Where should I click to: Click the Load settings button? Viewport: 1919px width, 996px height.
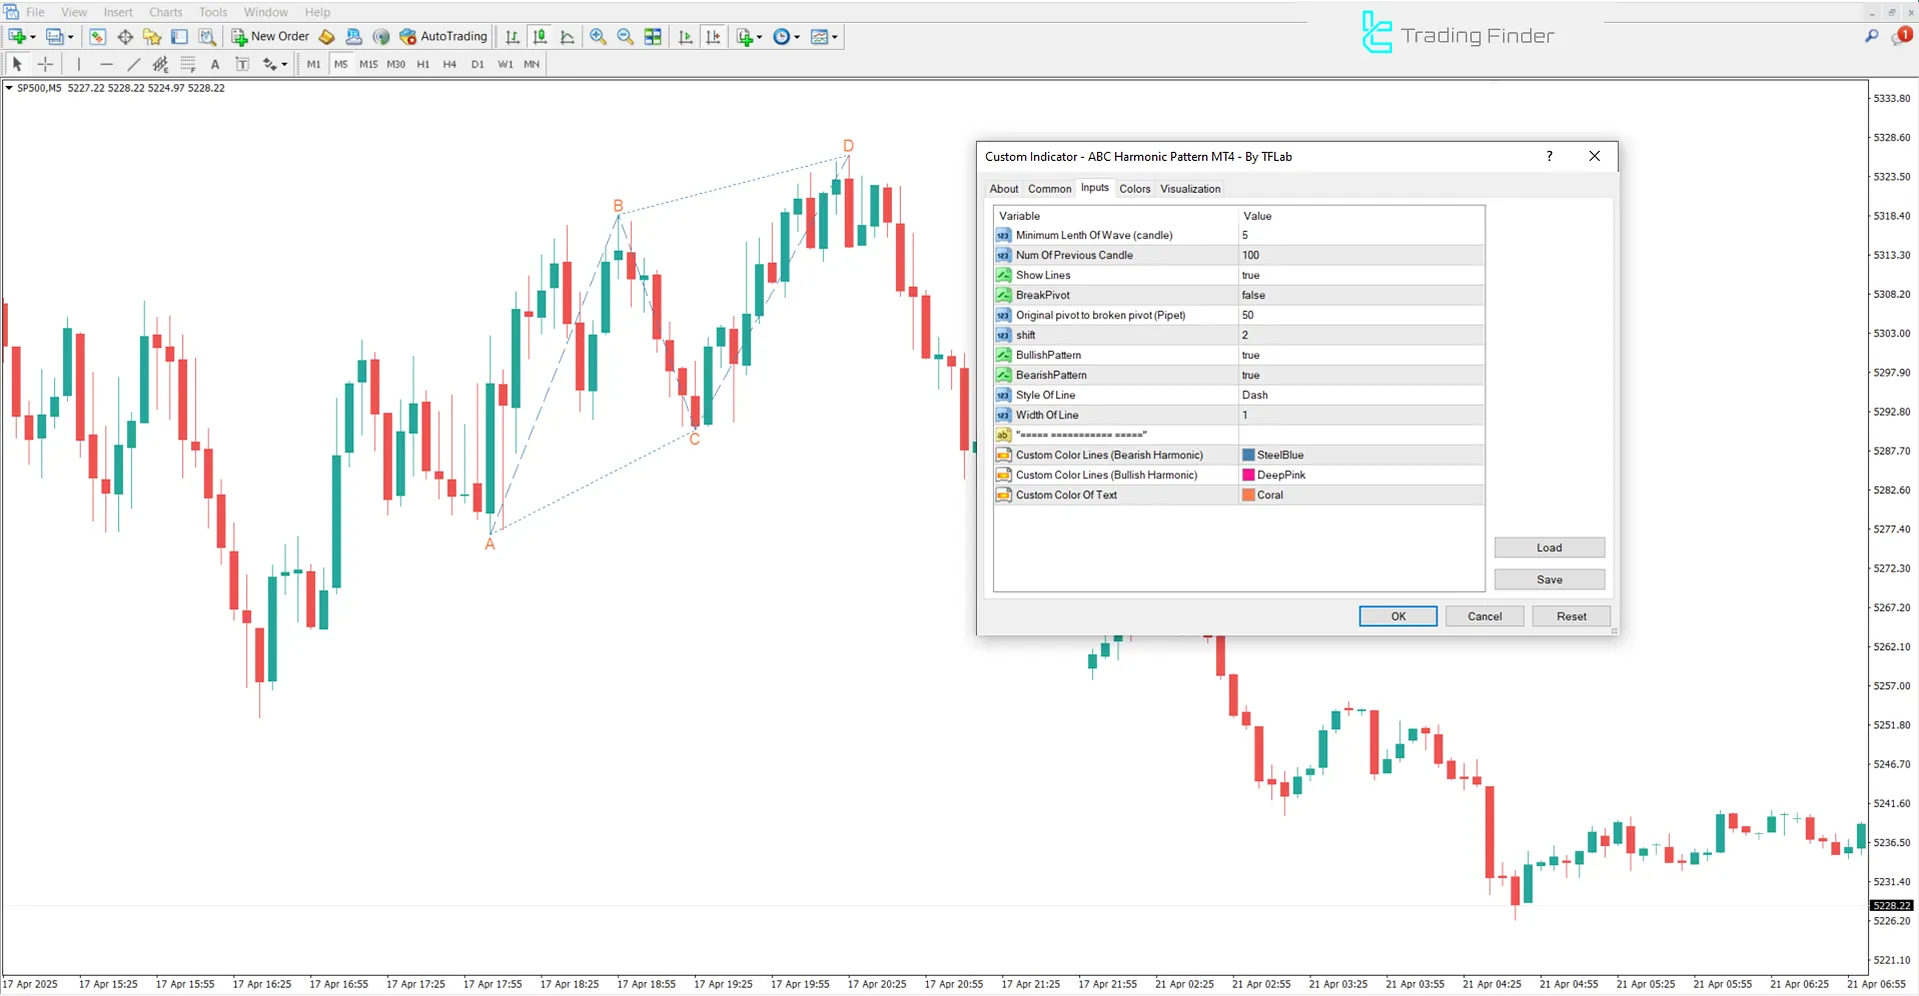(1548, 548)
